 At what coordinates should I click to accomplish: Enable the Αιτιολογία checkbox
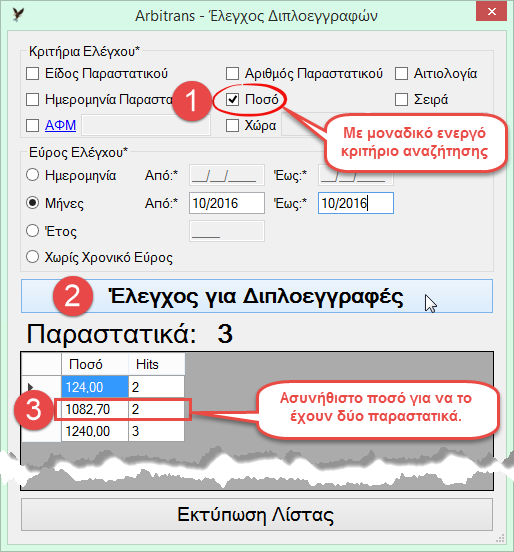point(401,74)
